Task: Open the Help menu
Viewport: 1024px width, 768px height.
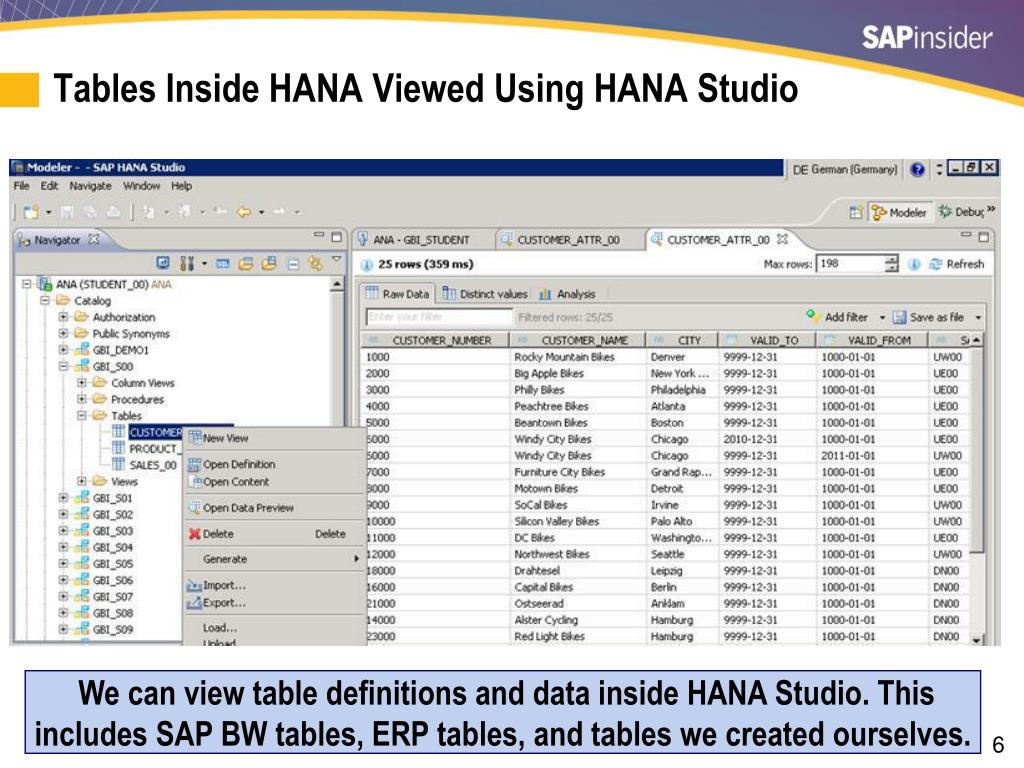Action: click(182, 186)
